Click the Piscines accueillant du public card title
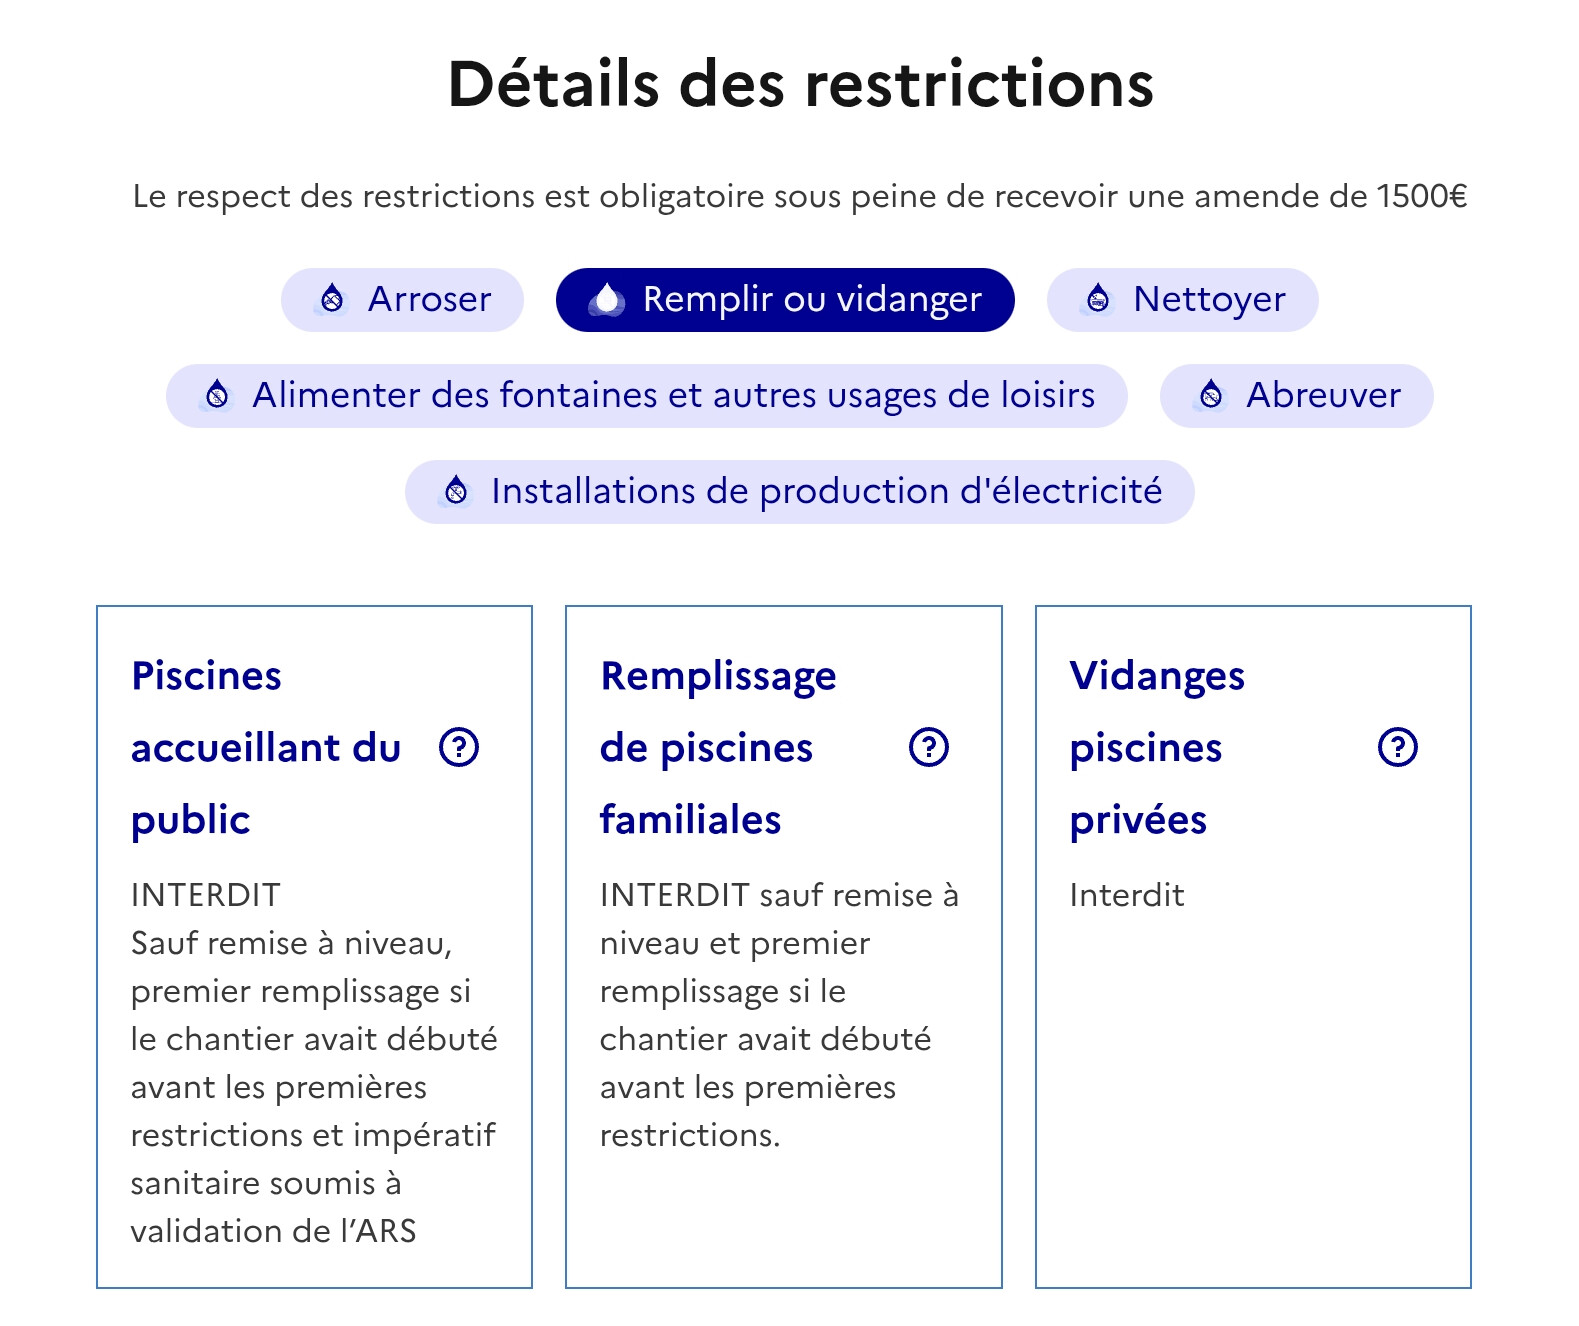 pyautogui.click(x=265, y=747)
